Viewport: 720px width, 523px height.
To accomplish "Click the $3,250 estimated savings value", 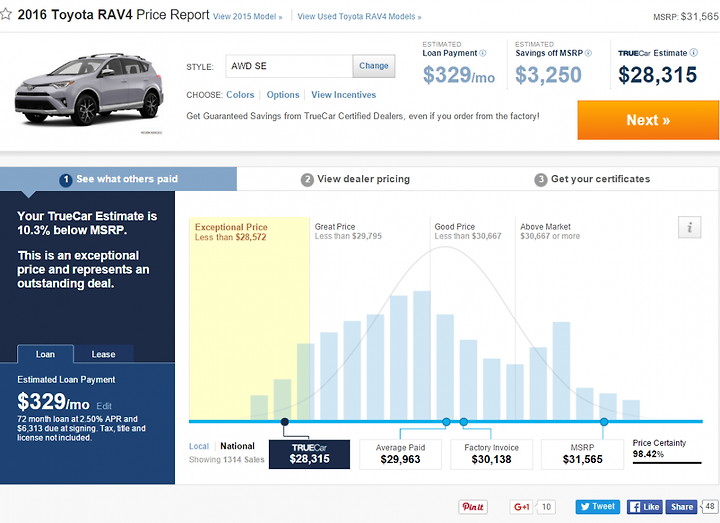I will [x=548, y=75].
